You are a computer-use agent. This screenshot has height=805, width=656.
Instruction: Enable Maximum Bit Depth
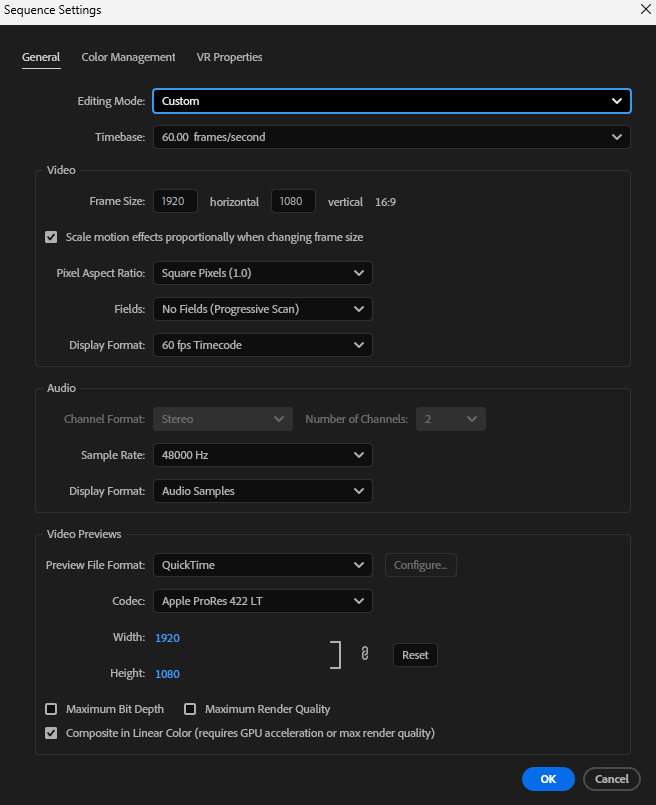(51, 708)
